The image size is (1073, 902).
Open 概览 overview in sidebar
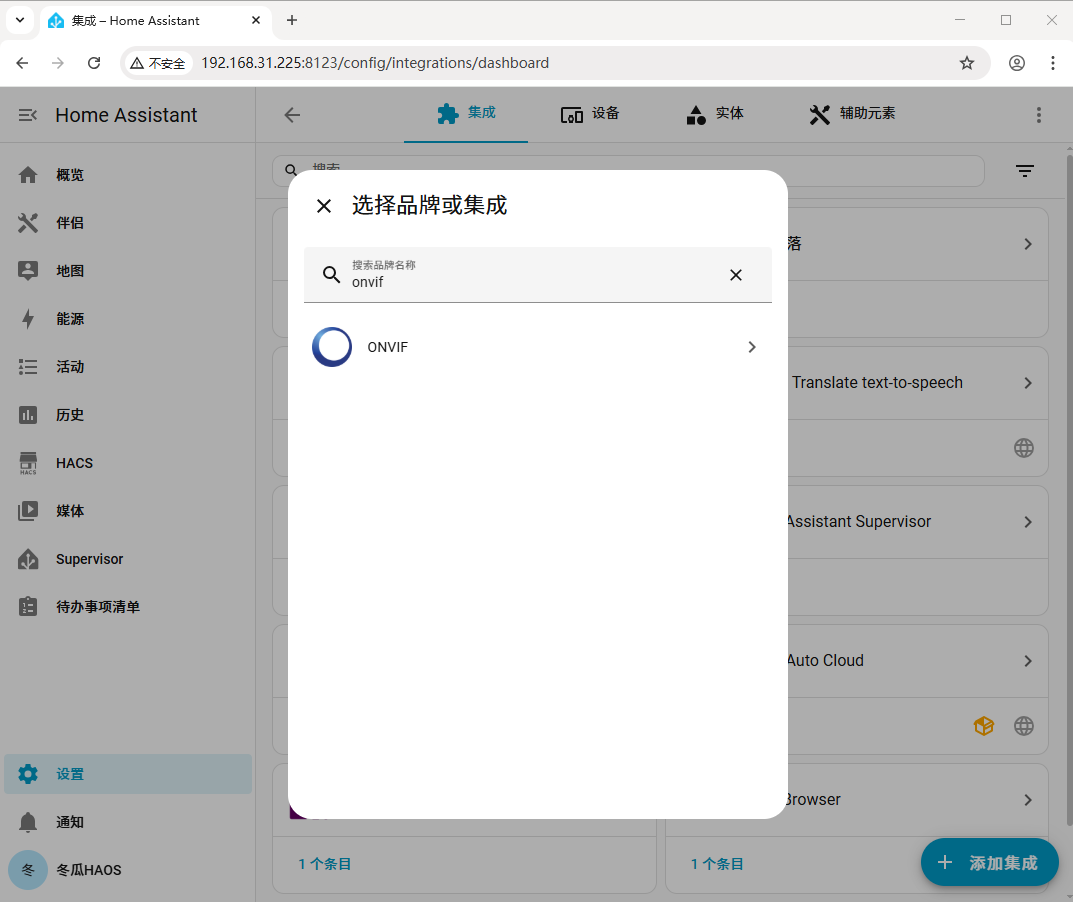tap(128, 175)
